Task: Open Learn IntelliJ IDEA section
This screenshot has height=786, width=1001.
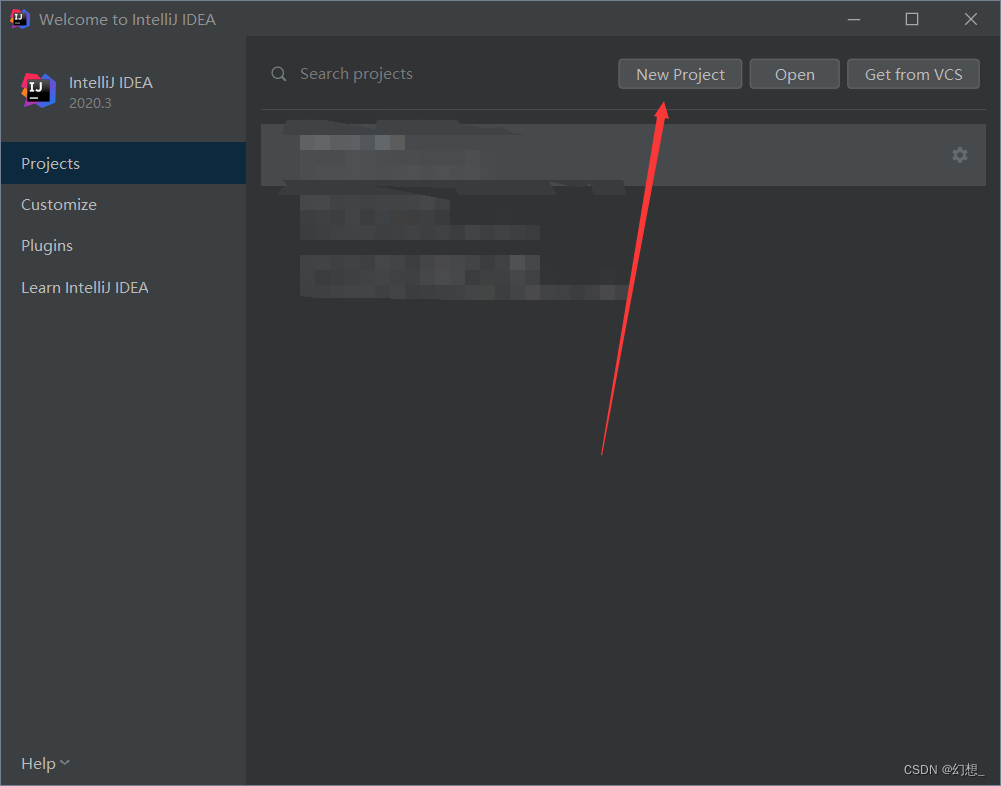Action: click(x=123, y=287)
